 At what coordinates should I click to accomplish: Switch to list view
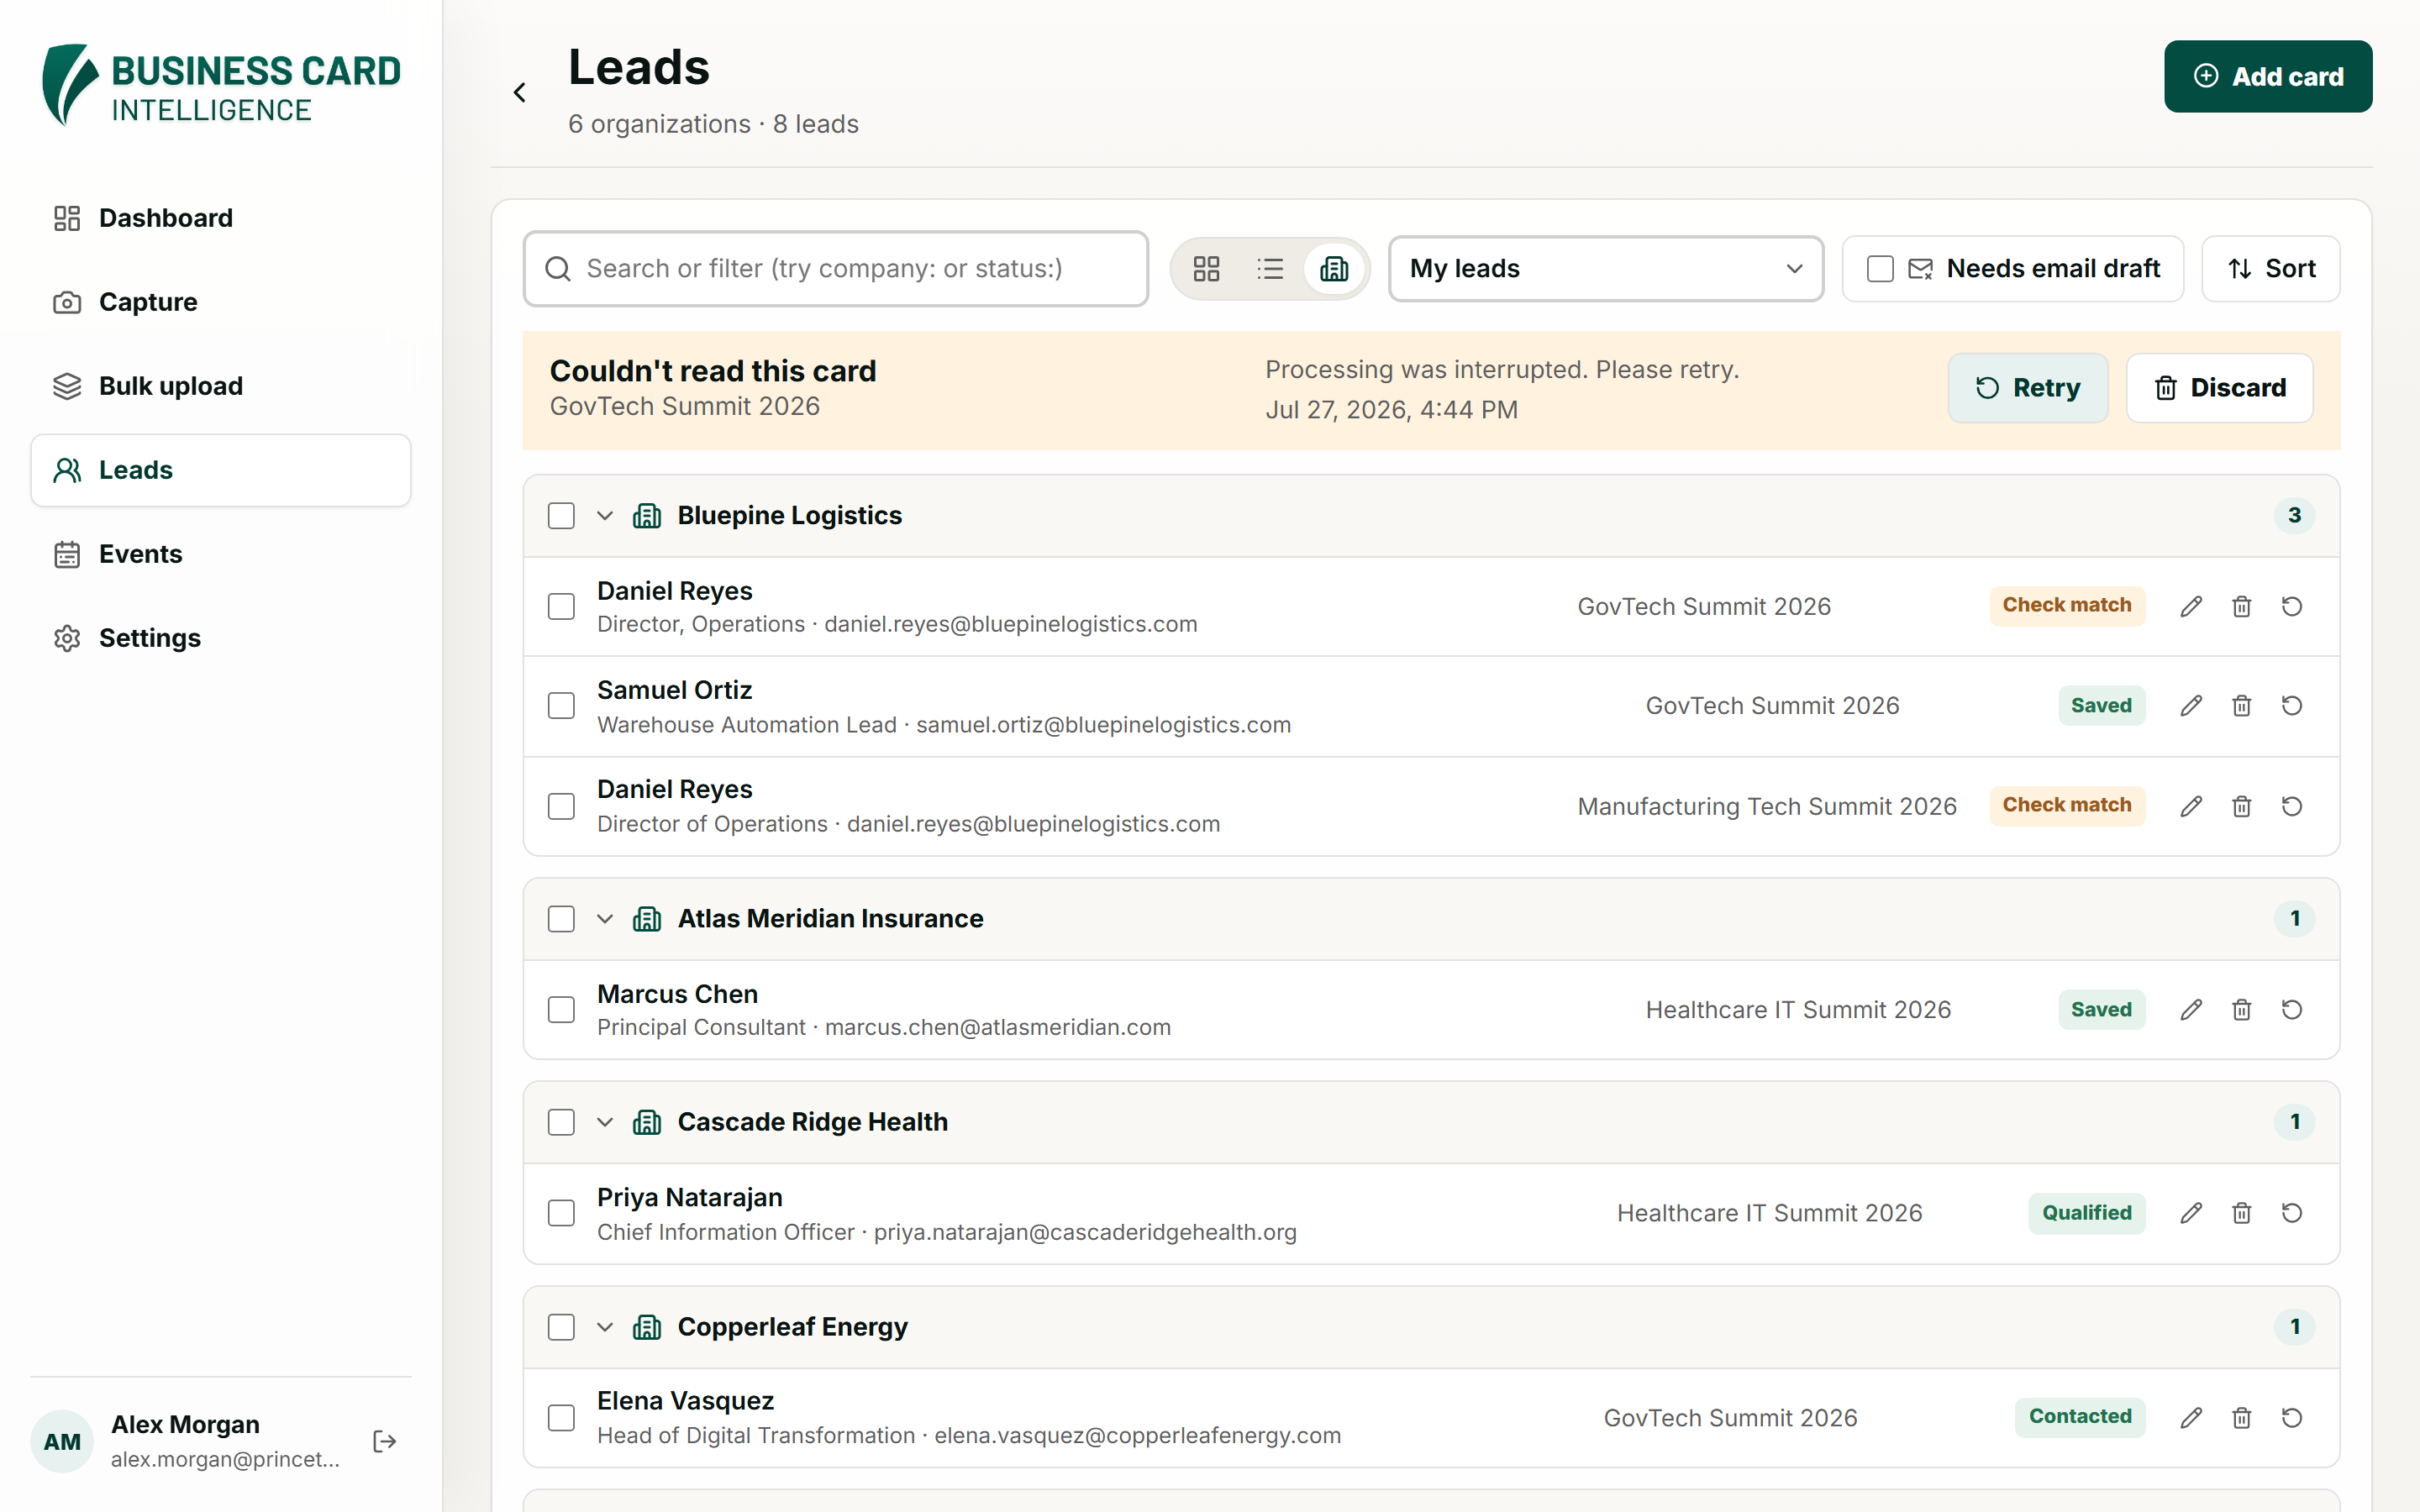click(1270, 269)
